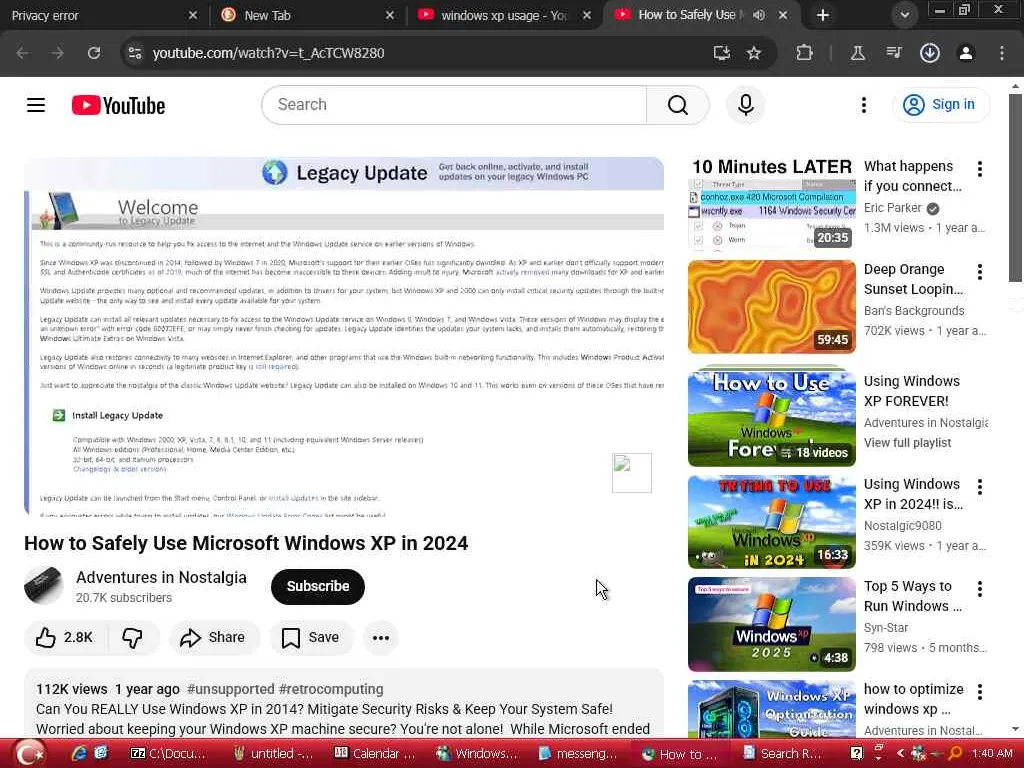The width and height of the screenshot is (1024, 768).
Task: Open options for 'how to optimize windows xp' video
Action: point(980,692)
